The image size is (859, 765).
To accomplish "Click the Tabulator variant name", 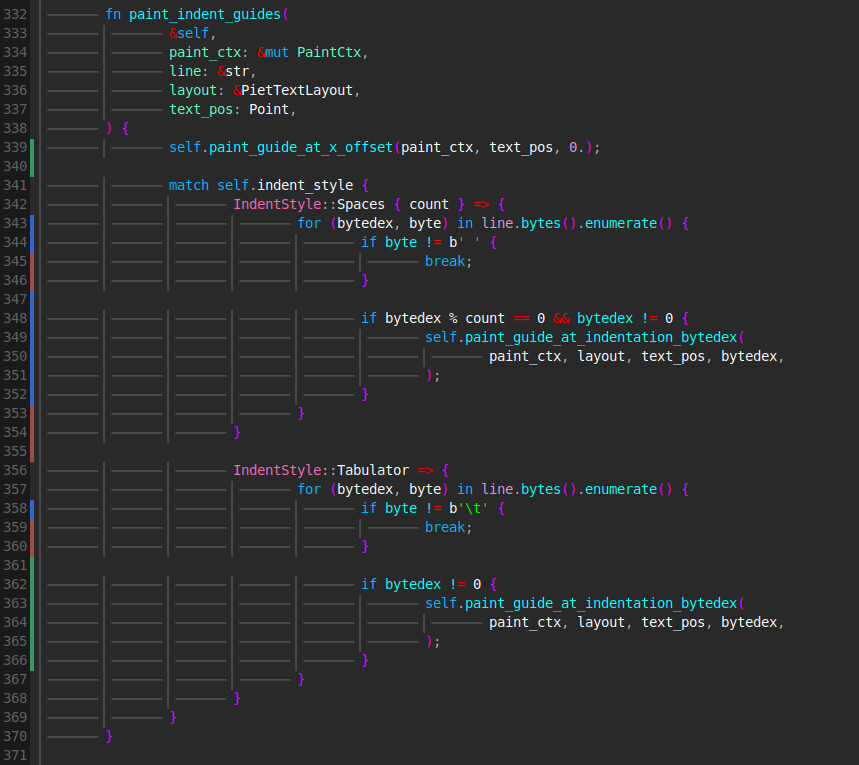I will (x=373, y=470).
